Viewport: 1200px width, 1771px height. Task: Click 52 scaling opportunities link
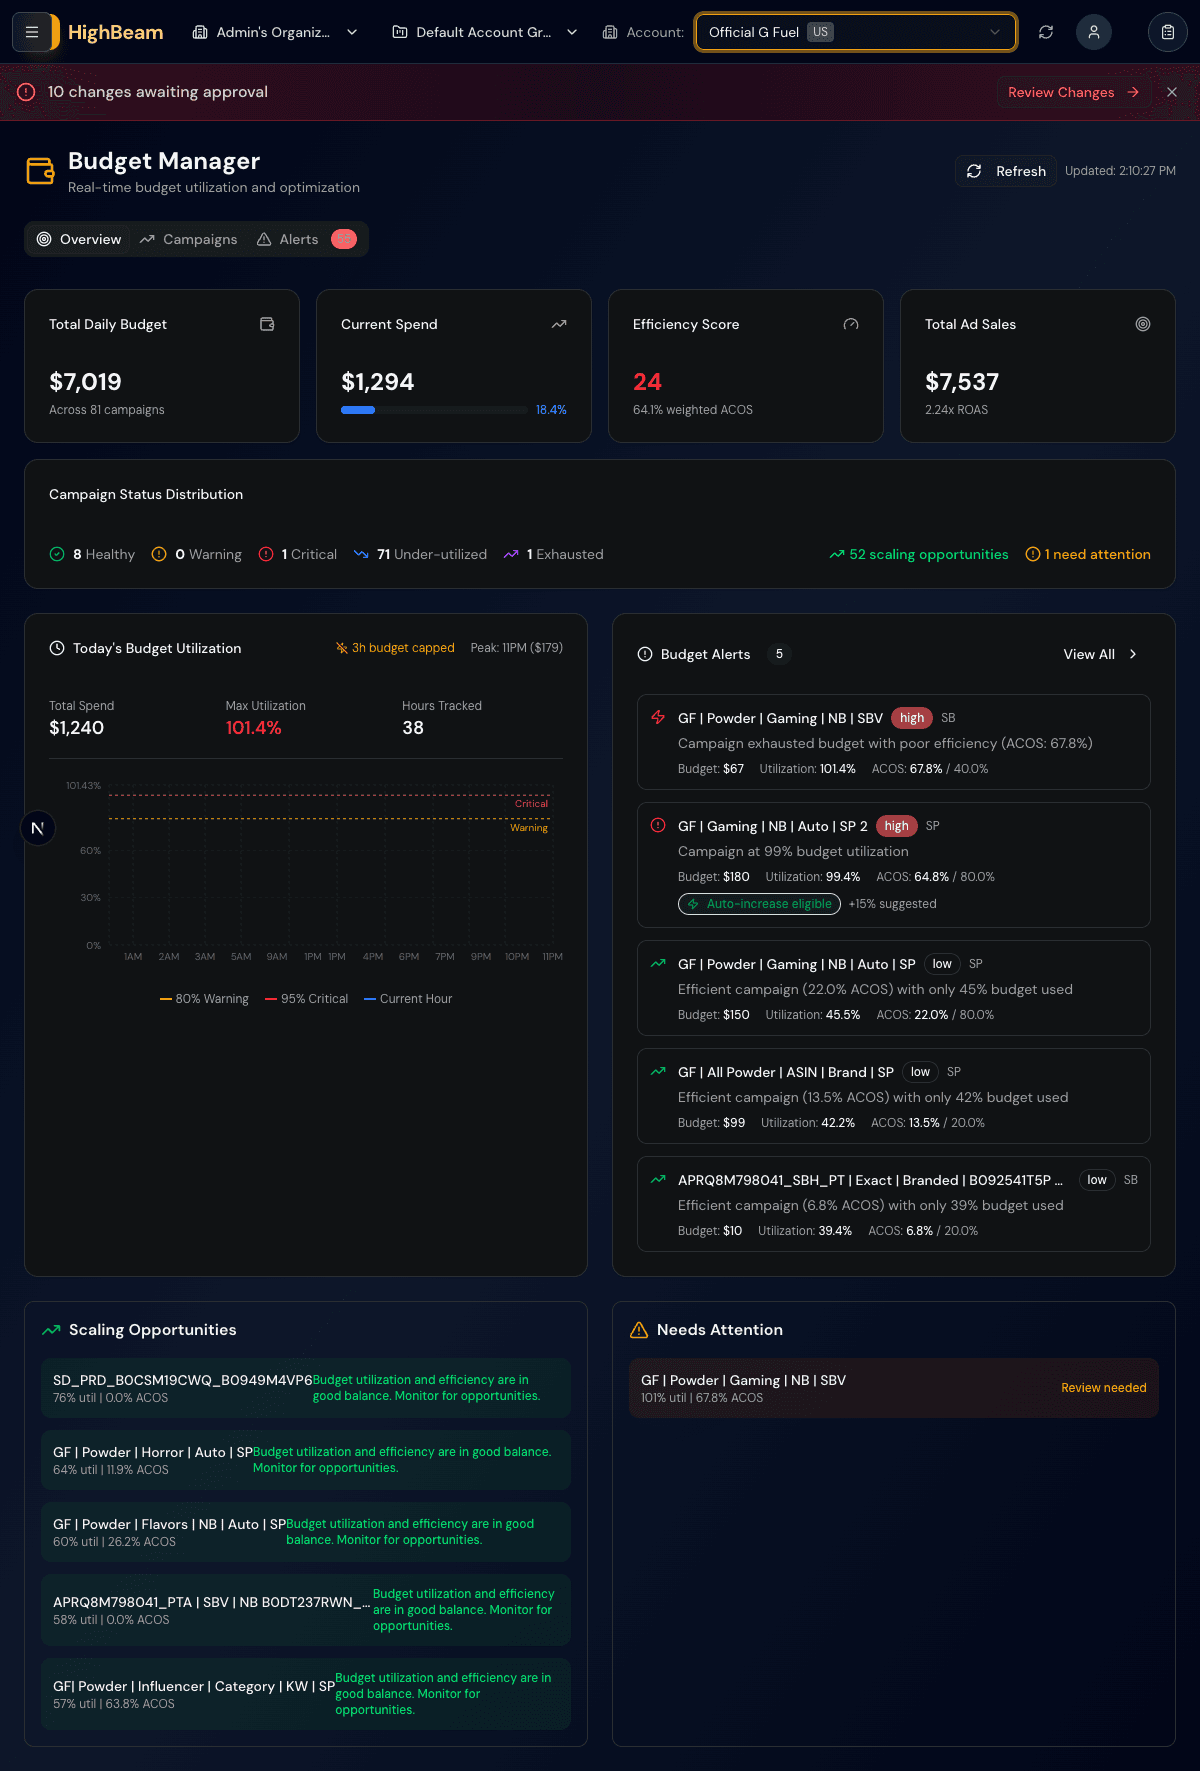pyautogui.click(x=919, y=554)
